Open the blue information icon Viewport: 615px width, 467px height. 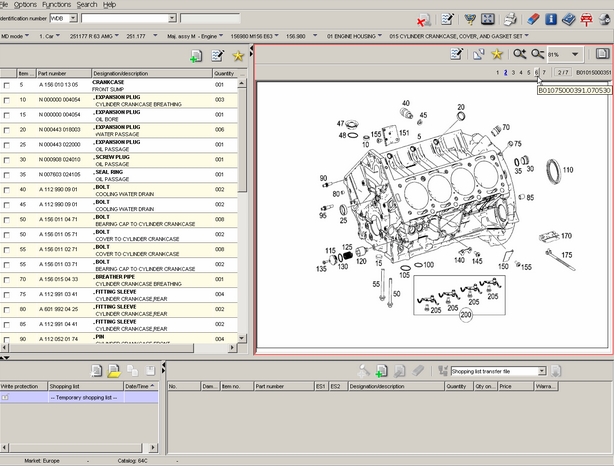tap(551, 19)
